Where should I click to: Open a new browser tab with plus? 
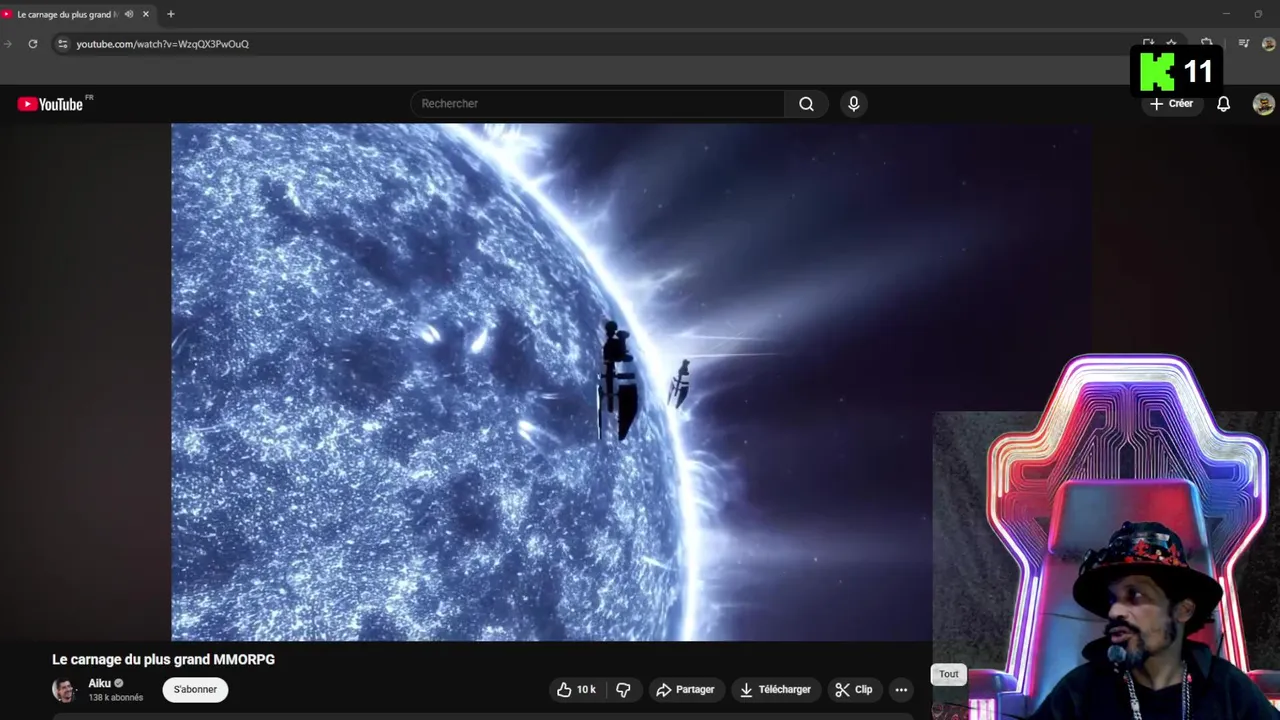point(171,14)
